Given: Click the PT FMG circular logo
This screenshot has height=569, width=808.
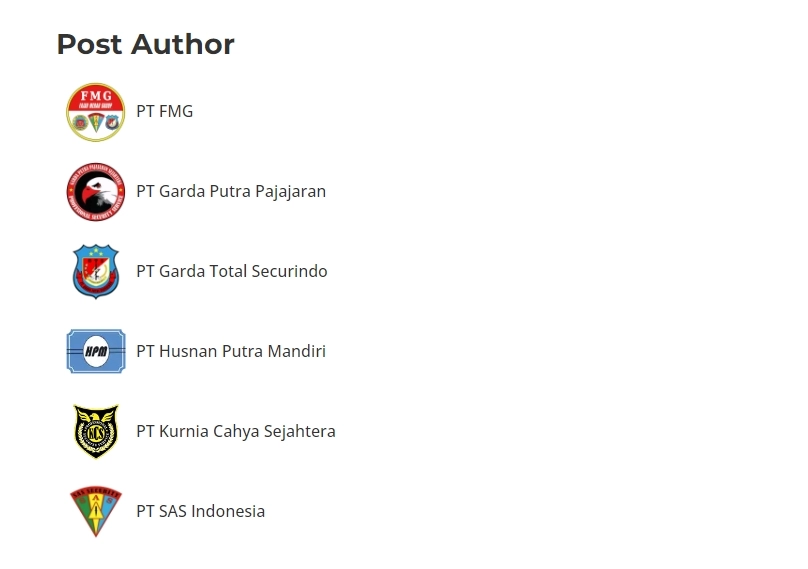Looking at the screenshot, I should point(96,112).
